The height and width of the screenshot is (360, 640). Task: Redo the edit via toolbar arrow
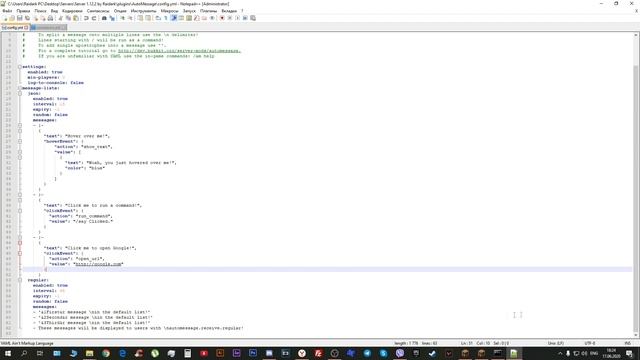(x=94, y=18)
